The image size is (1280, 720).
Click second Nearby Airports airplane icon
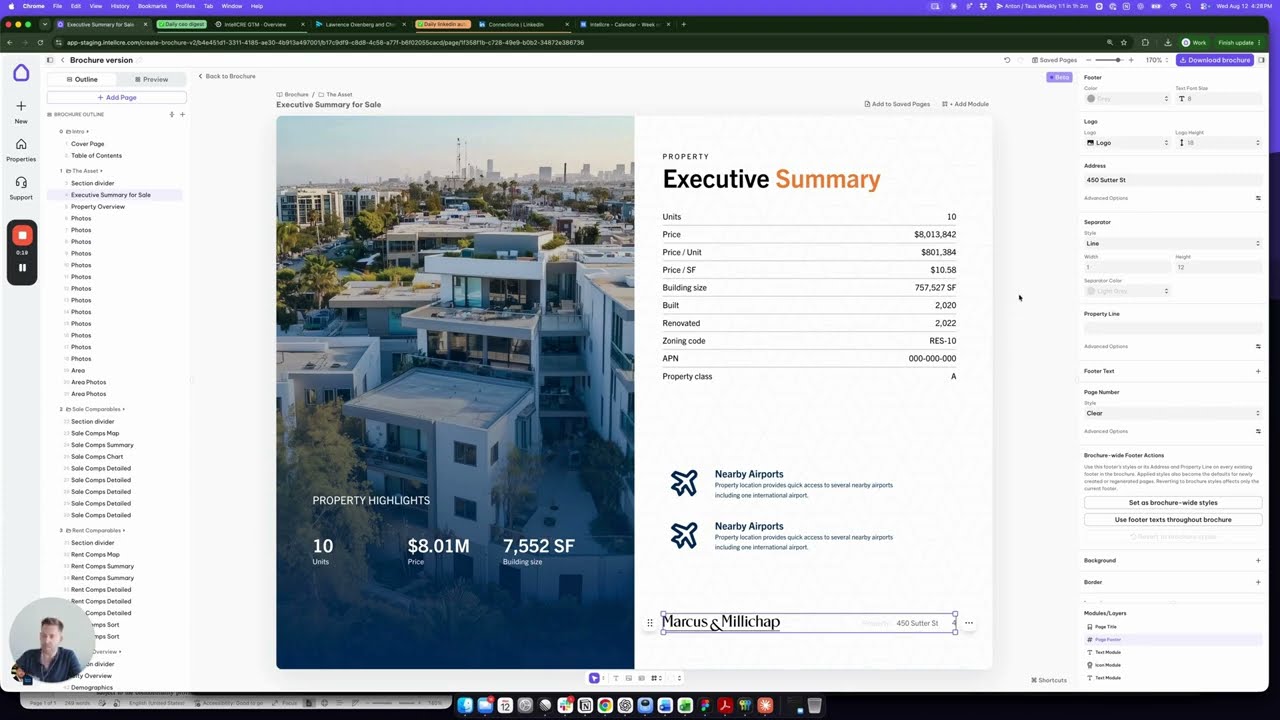coord(684,535)
